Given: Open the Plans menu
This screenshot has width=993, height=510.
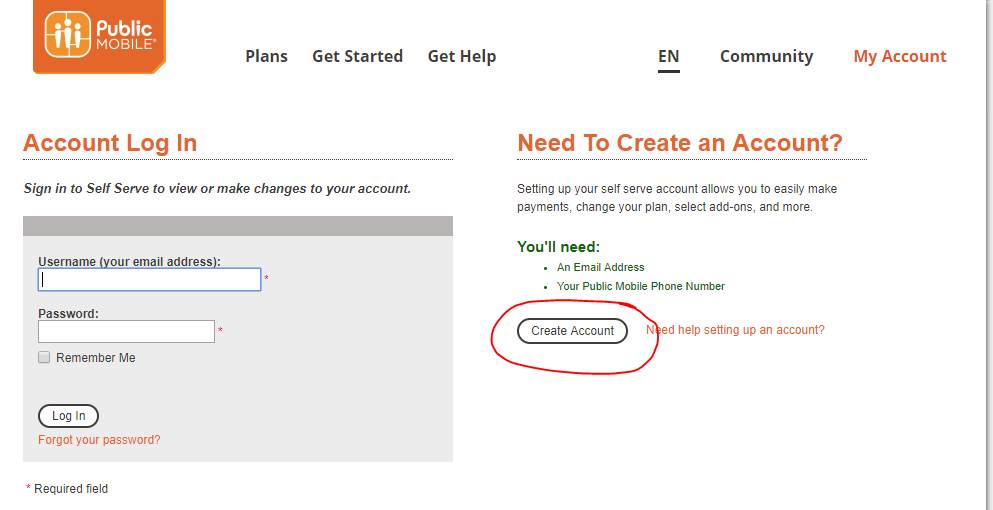Looking at the screenshot, I should tap(267, 56).
